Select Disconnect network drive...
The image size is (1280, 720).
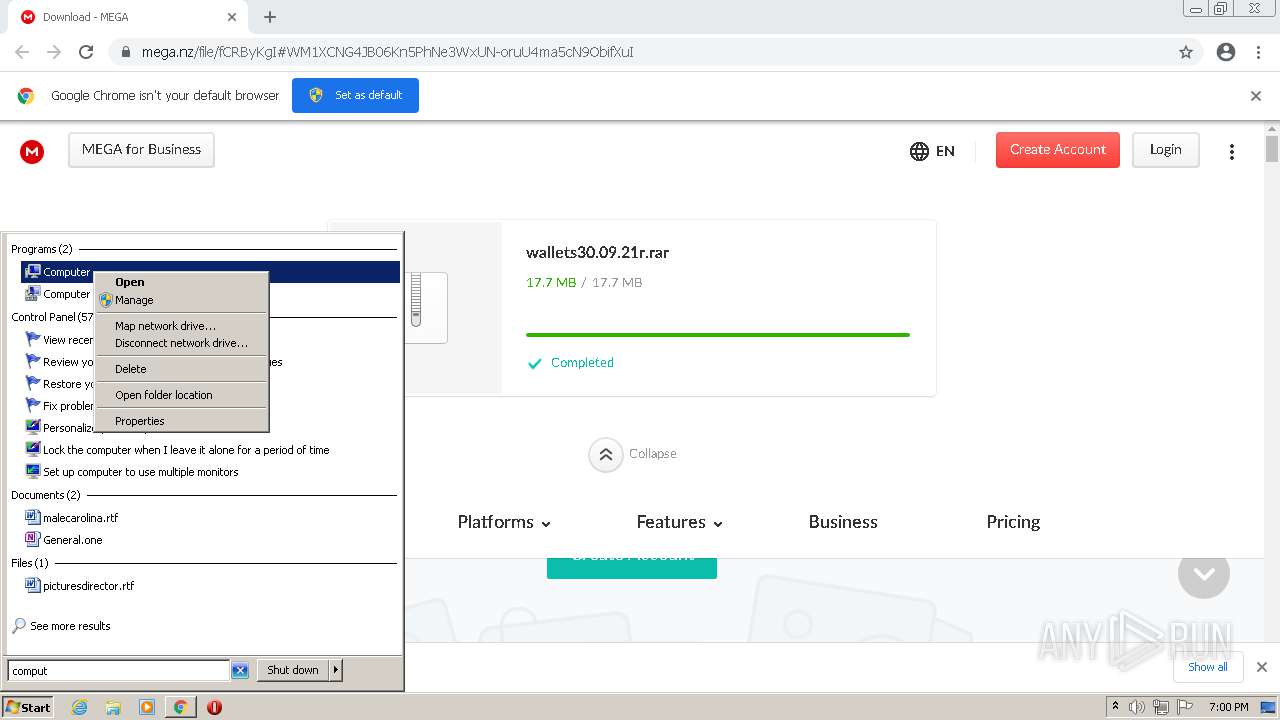point(181,343)
